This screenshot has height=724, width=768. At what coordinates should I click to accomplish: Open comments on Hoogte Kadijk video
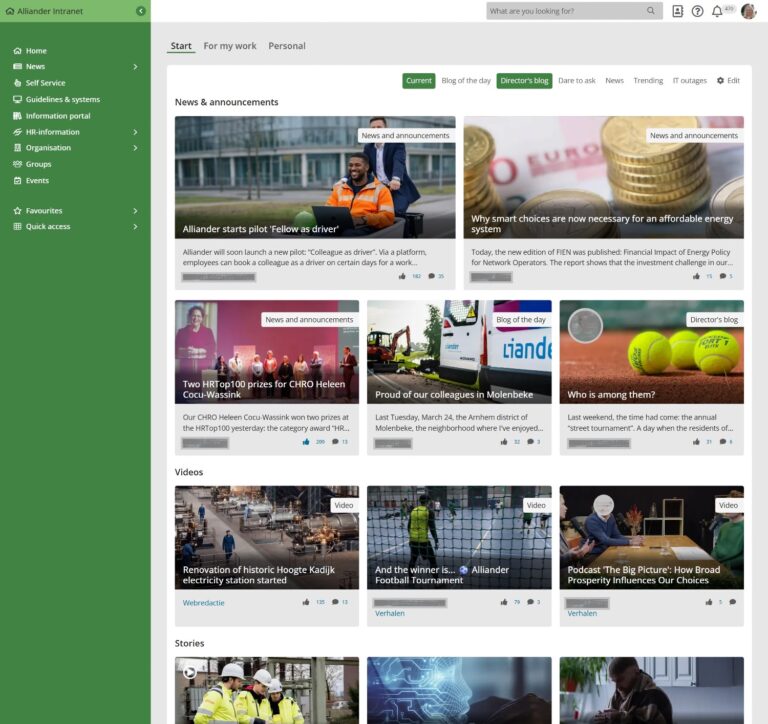[335, 602]
